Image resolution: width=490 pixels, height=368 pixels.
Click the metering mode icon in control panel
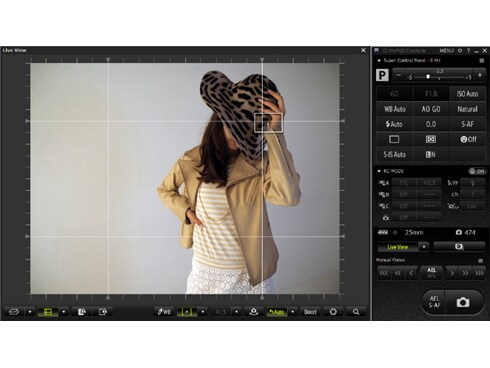[x=431, y=139]
